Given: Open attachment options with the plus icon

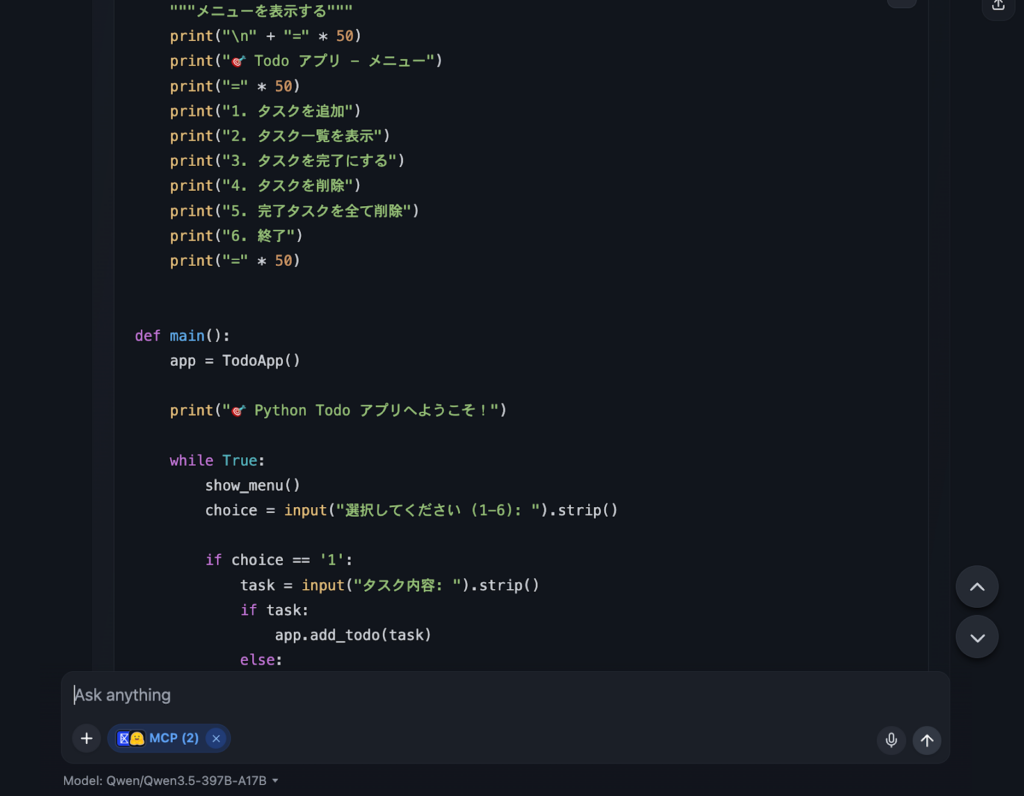Looking at the screenshot, I should (86, 738).
